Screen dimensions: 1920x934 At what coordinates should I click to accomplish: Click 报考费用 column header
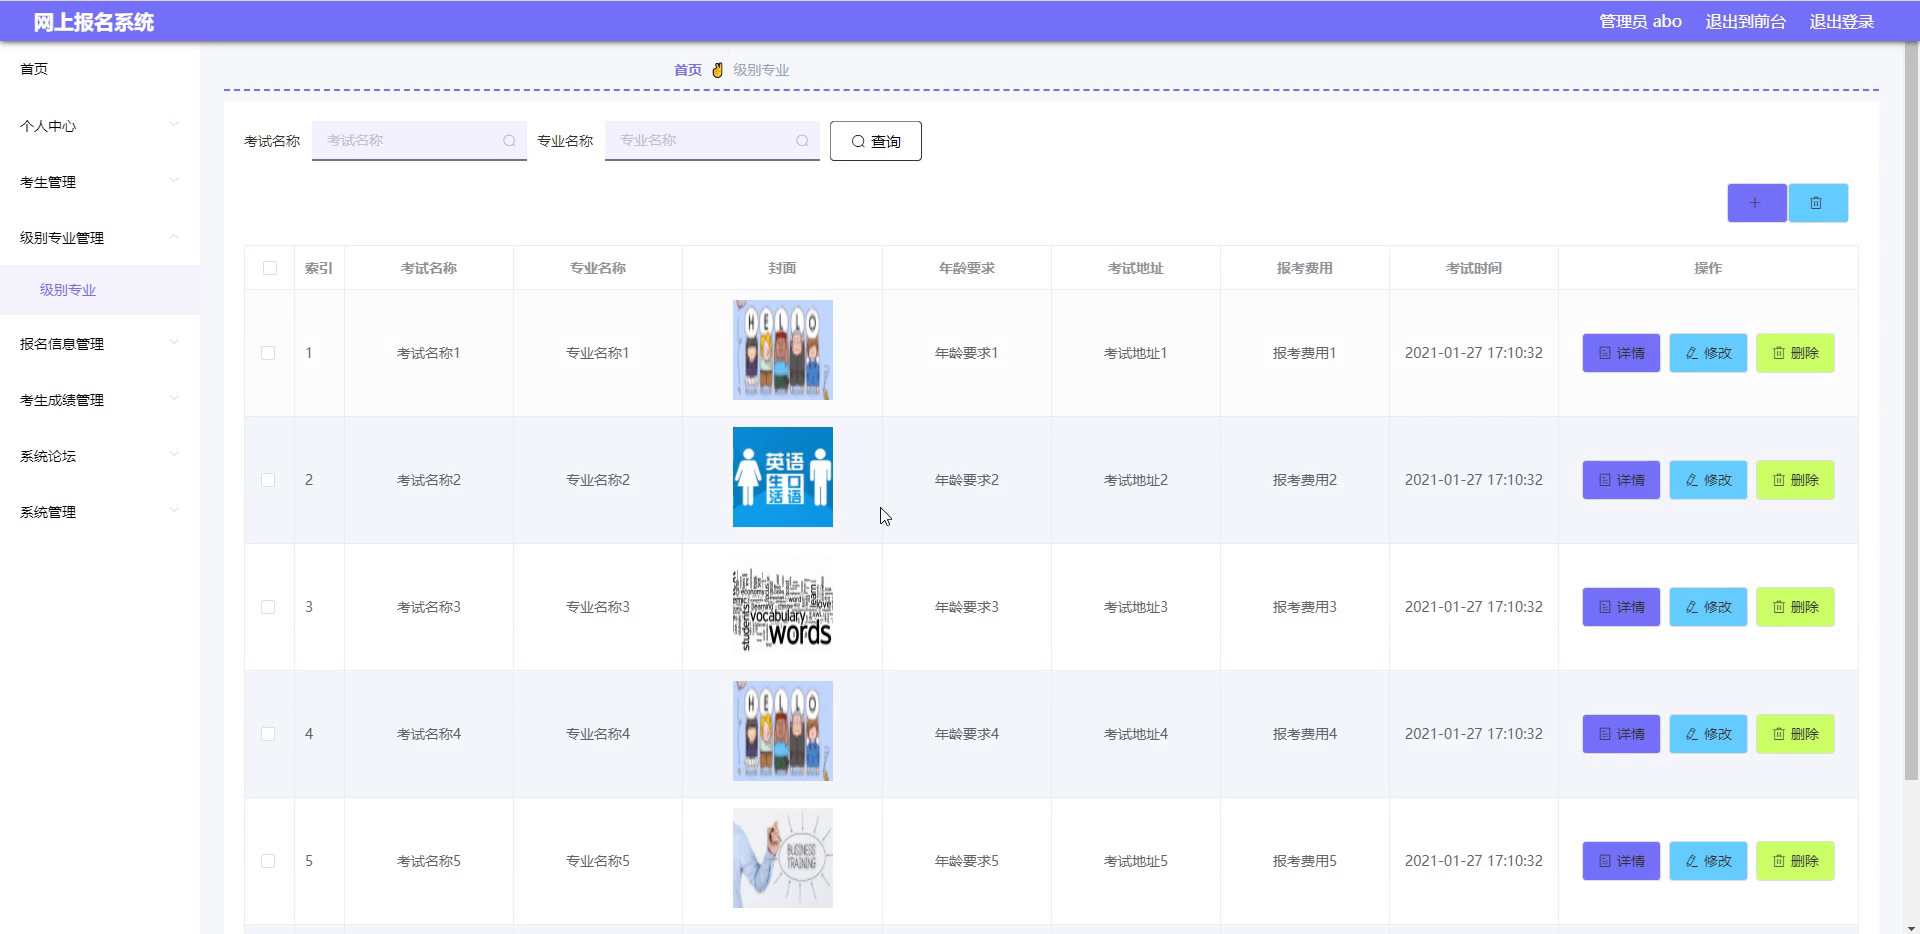click(x=1304, y=268)
